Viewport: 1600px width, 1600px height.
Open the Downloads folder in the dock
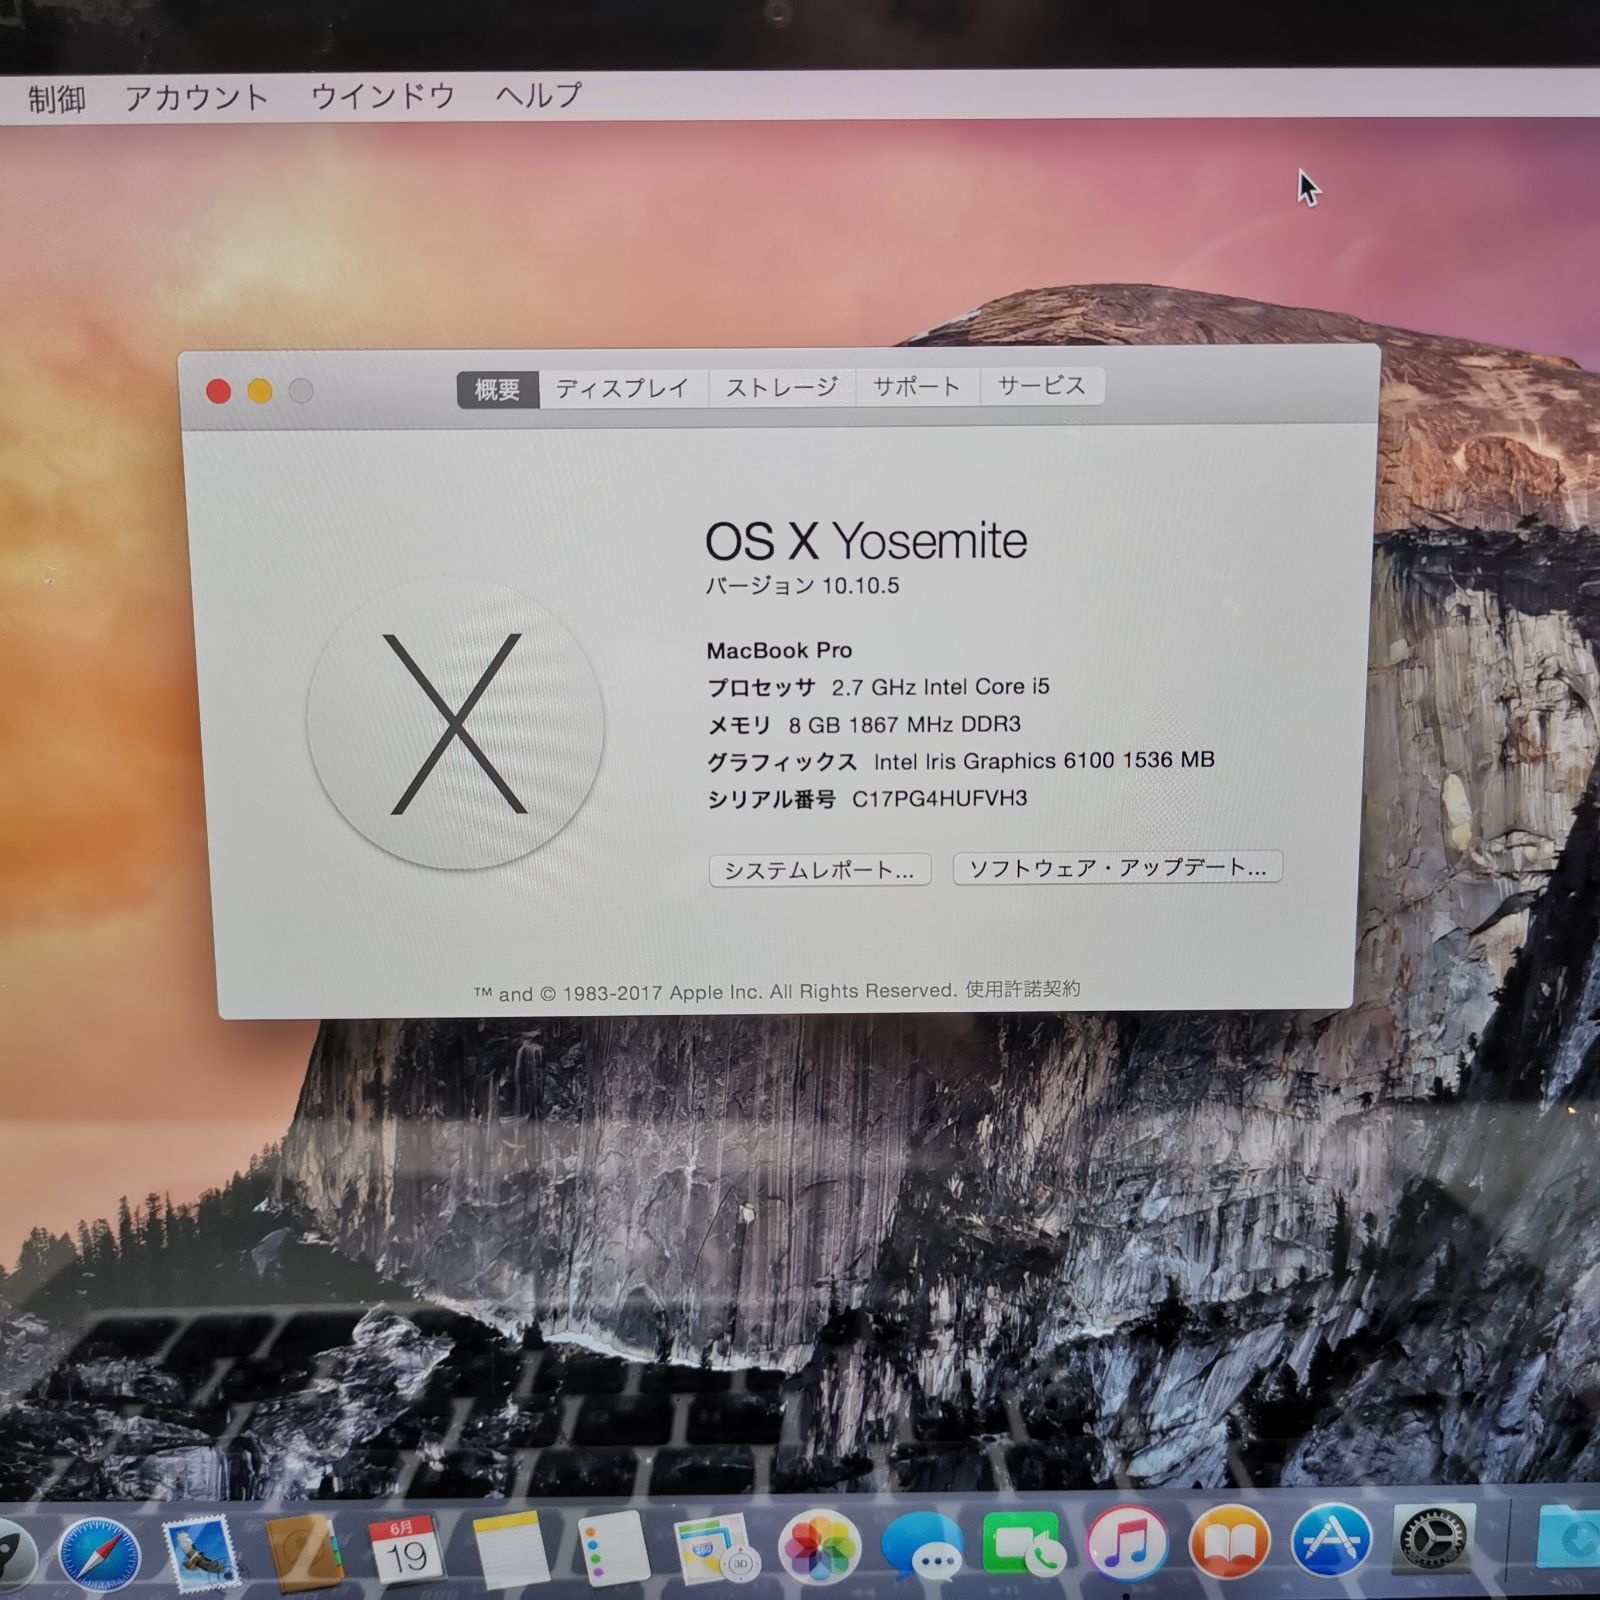(1568, 1538)
